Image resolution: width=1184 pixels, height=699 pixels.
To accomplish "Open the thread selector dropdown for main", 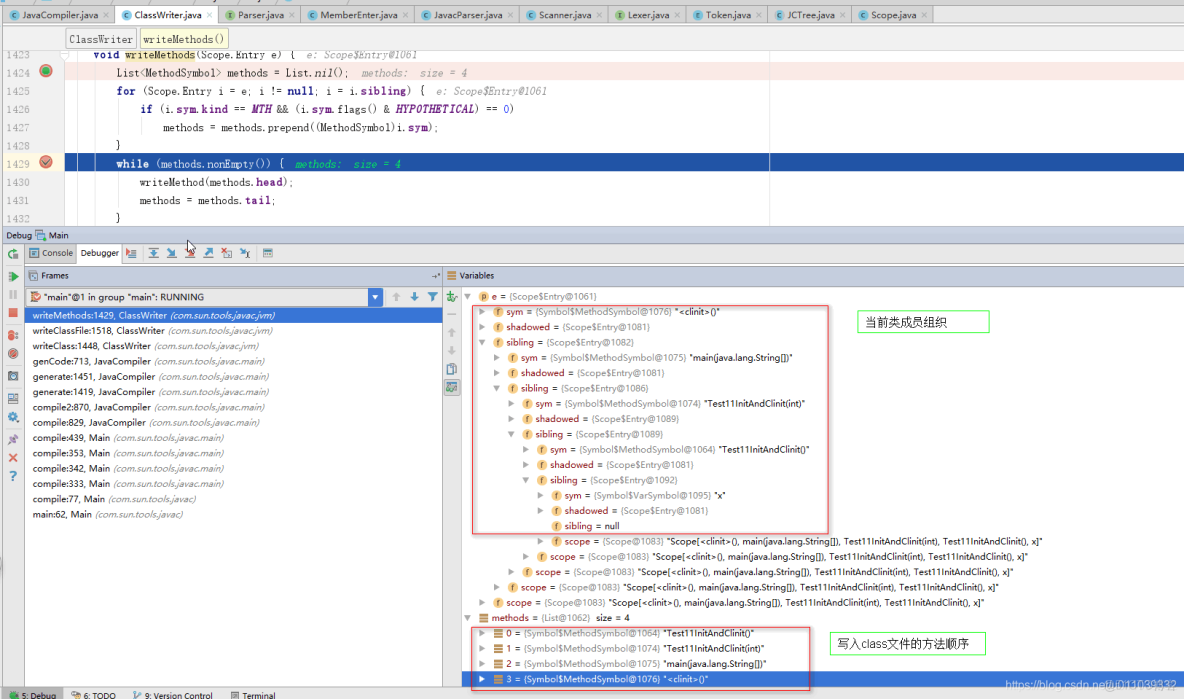I will coord(375,297).
